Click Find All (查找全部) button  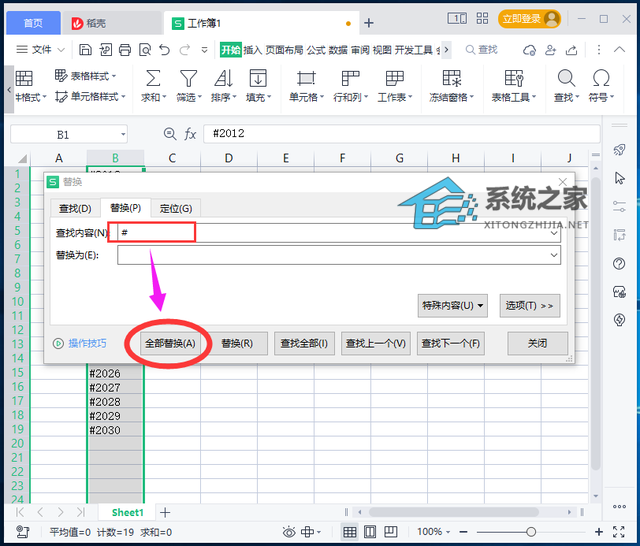click(304, 344)
